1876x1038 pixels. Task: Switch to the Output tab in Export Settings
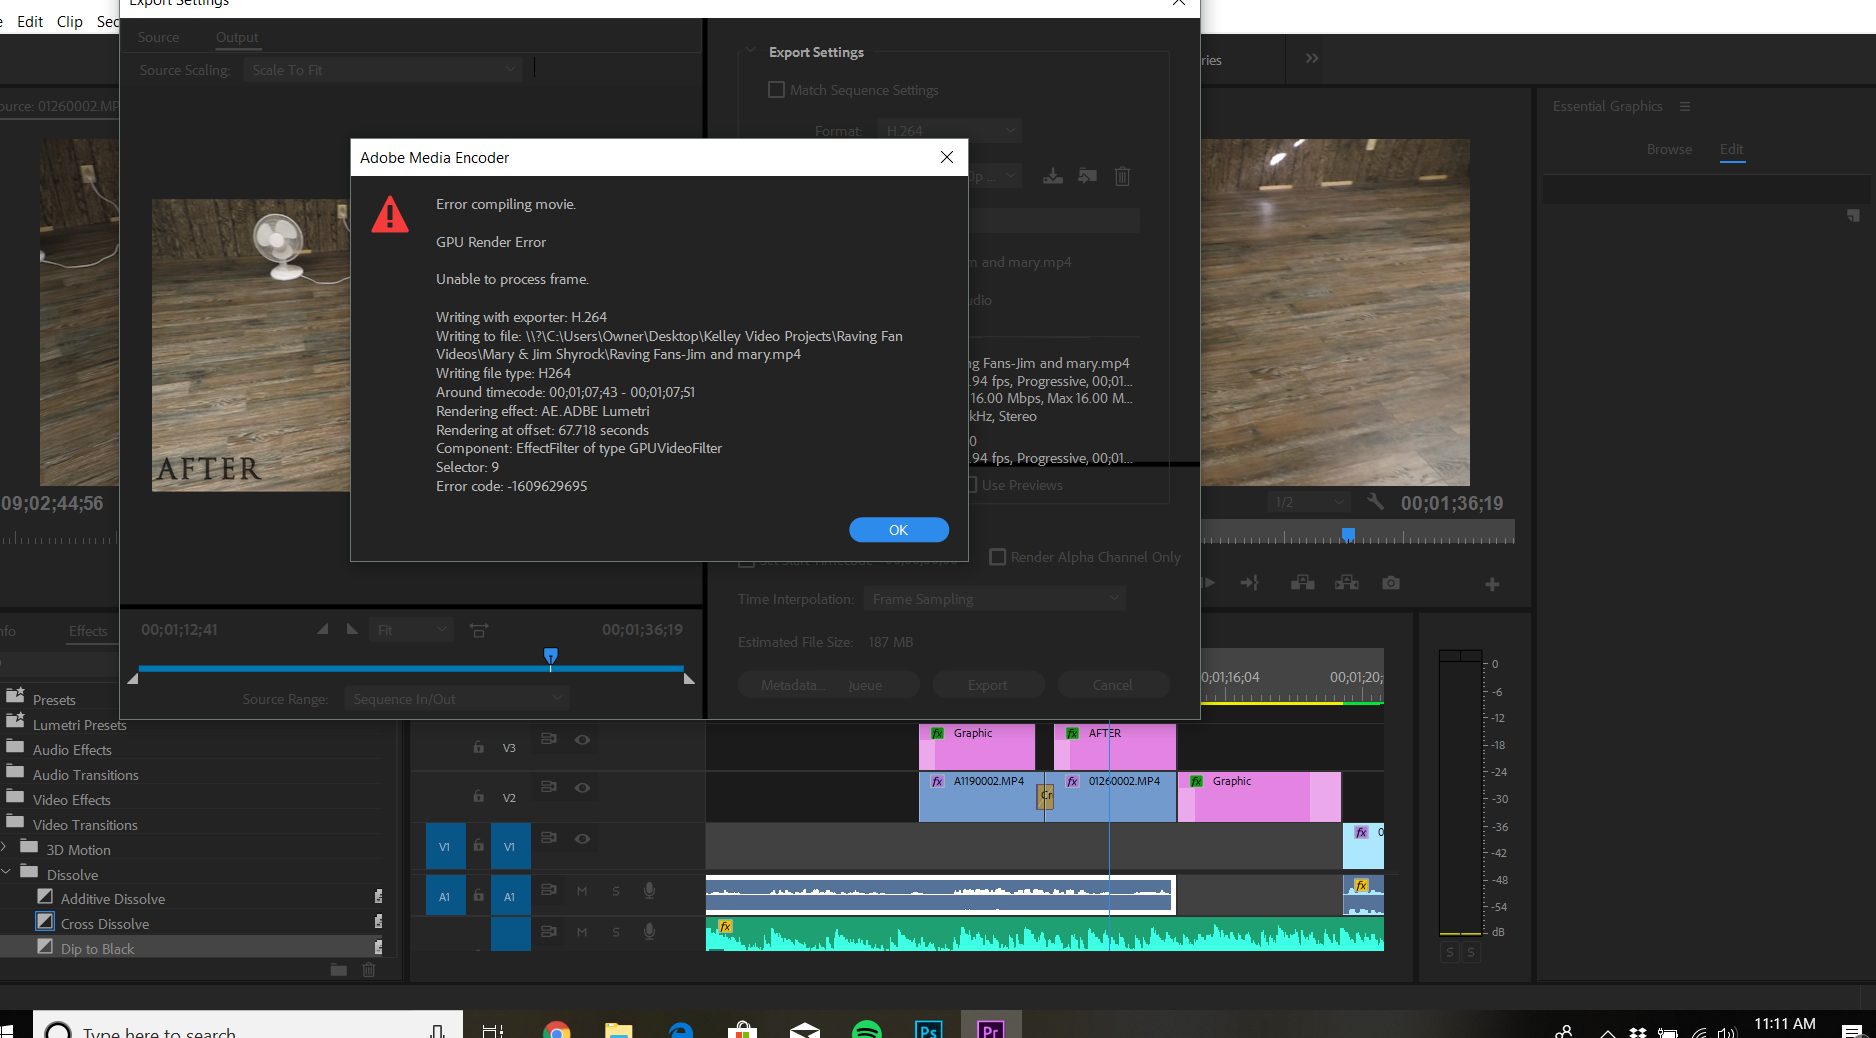(237, 37)
